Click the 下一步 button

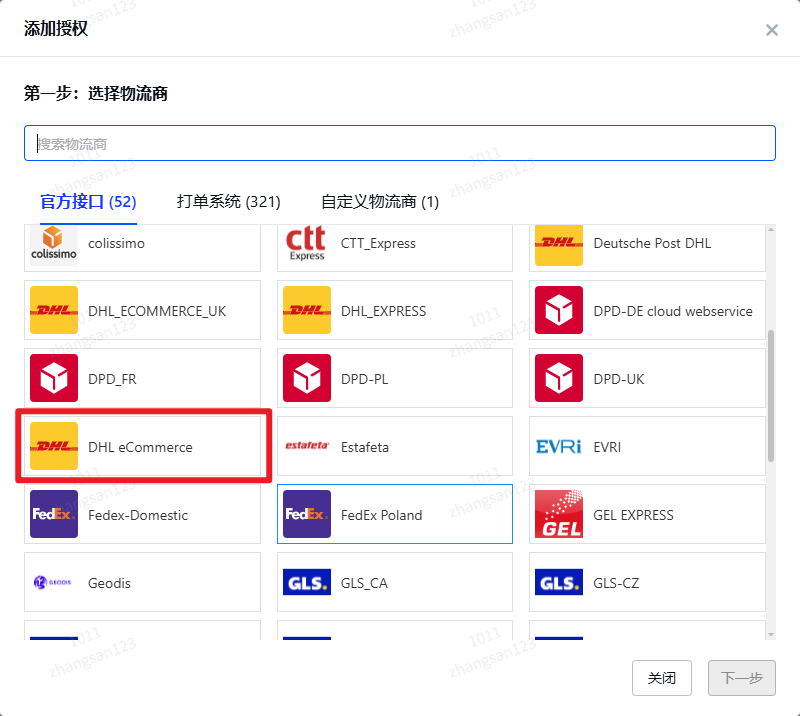coord(742,678)
